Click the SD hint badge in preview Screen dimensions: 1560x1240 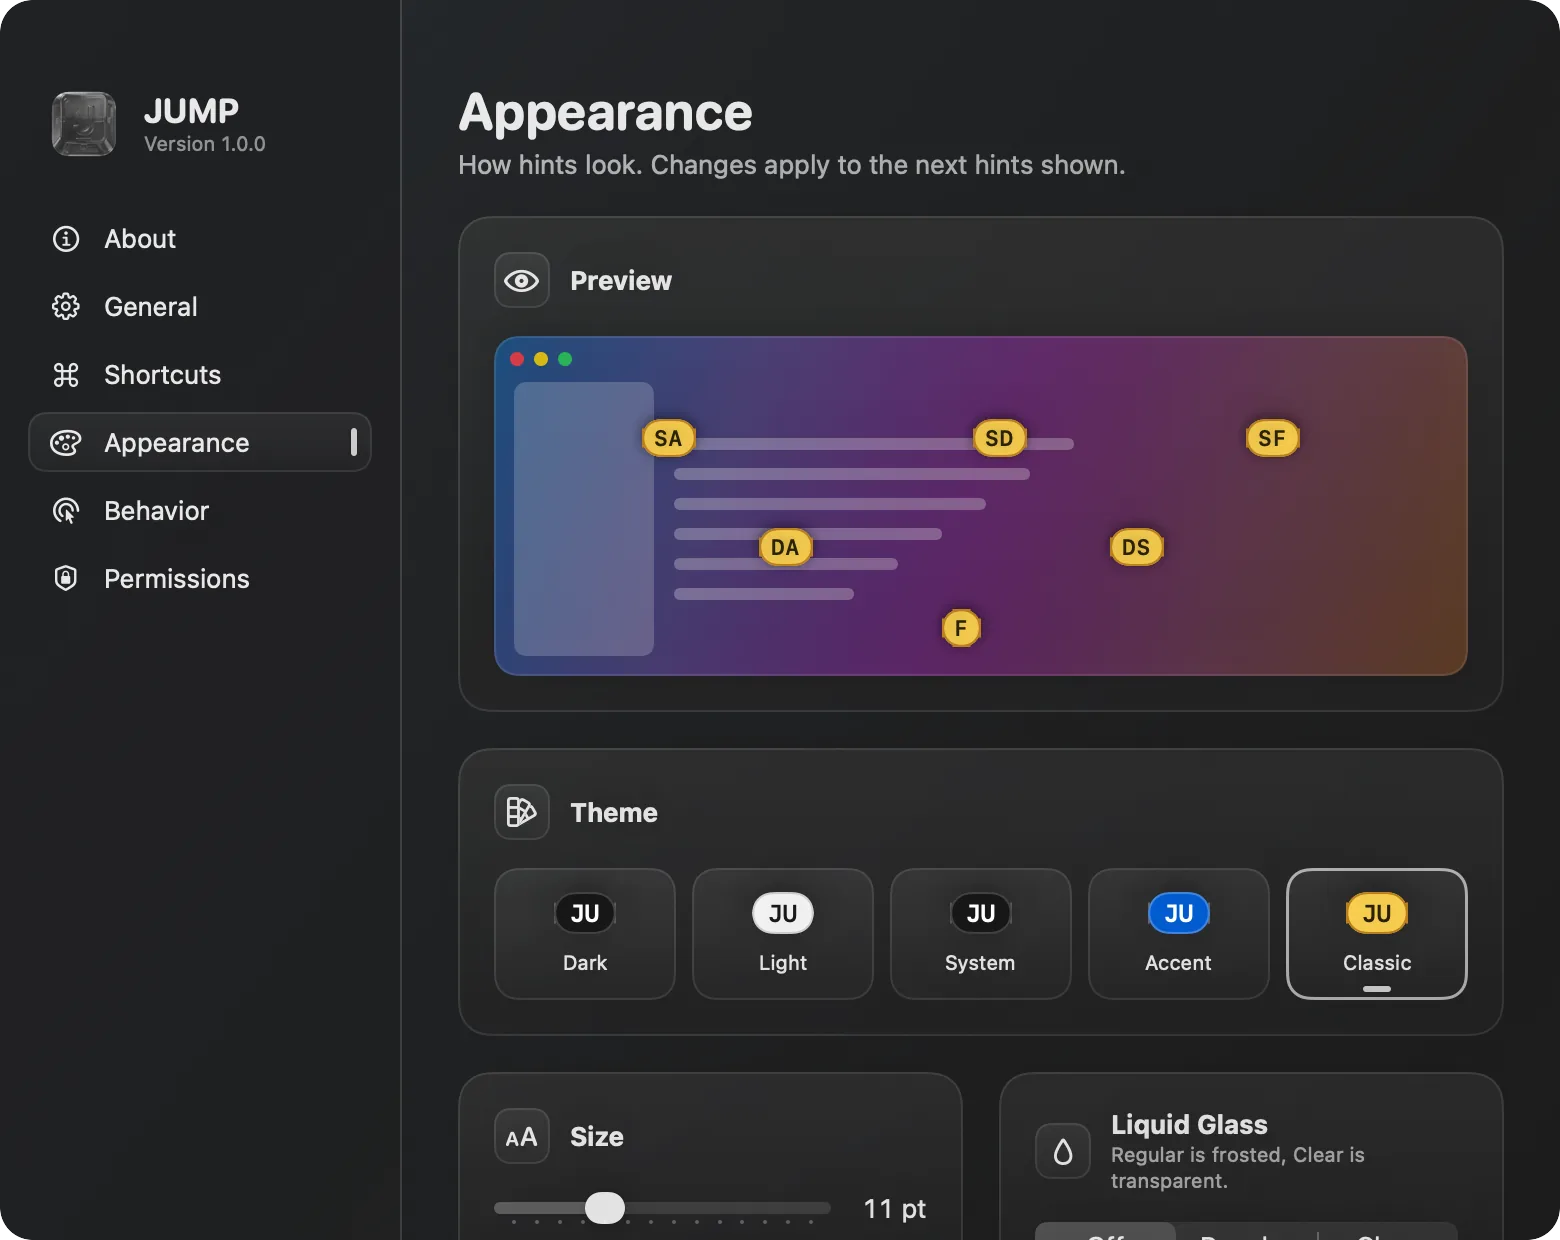coord(999,438)
